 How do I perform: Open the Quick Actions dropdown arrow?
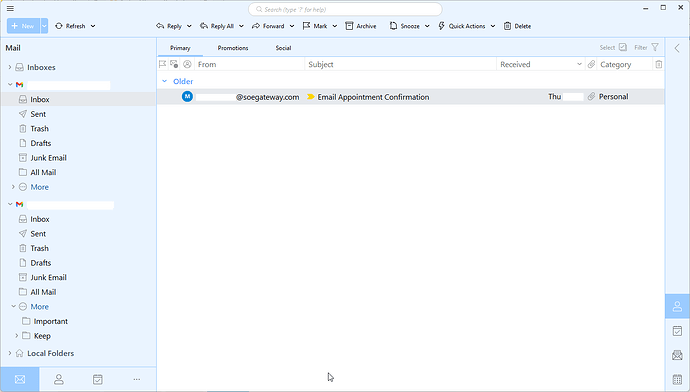pos(493,26)
